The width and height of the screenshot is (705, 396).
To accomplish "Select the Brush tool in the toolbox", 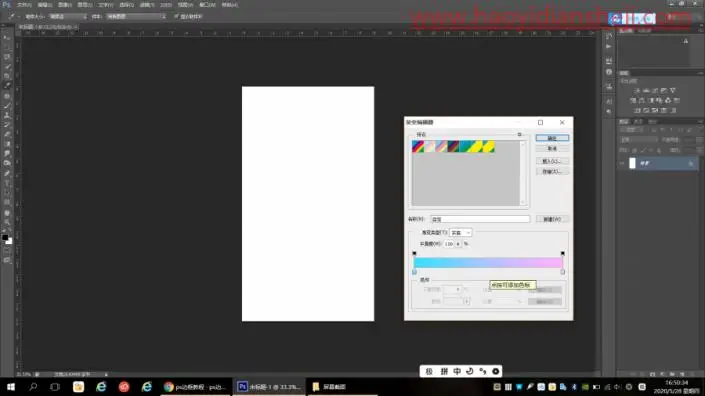I will (x=7, y=106).
